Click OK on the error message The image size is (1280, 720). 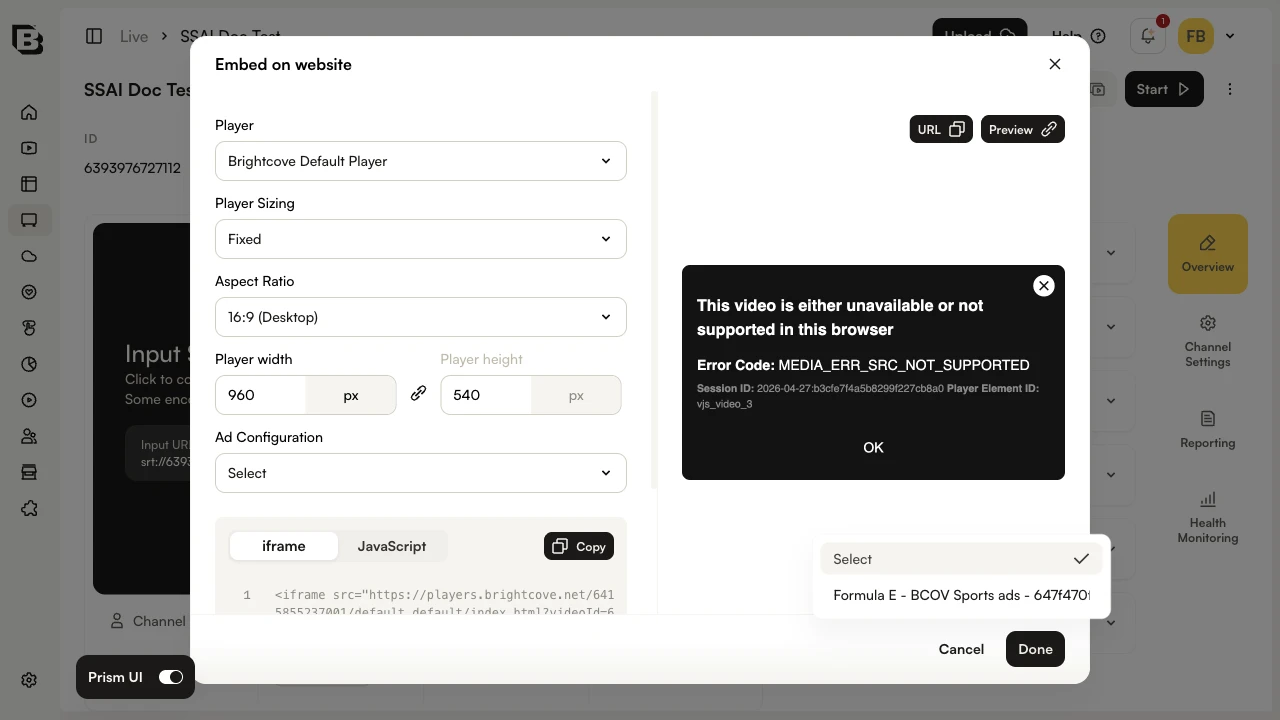pyautogui.click(x=873, y=447)
